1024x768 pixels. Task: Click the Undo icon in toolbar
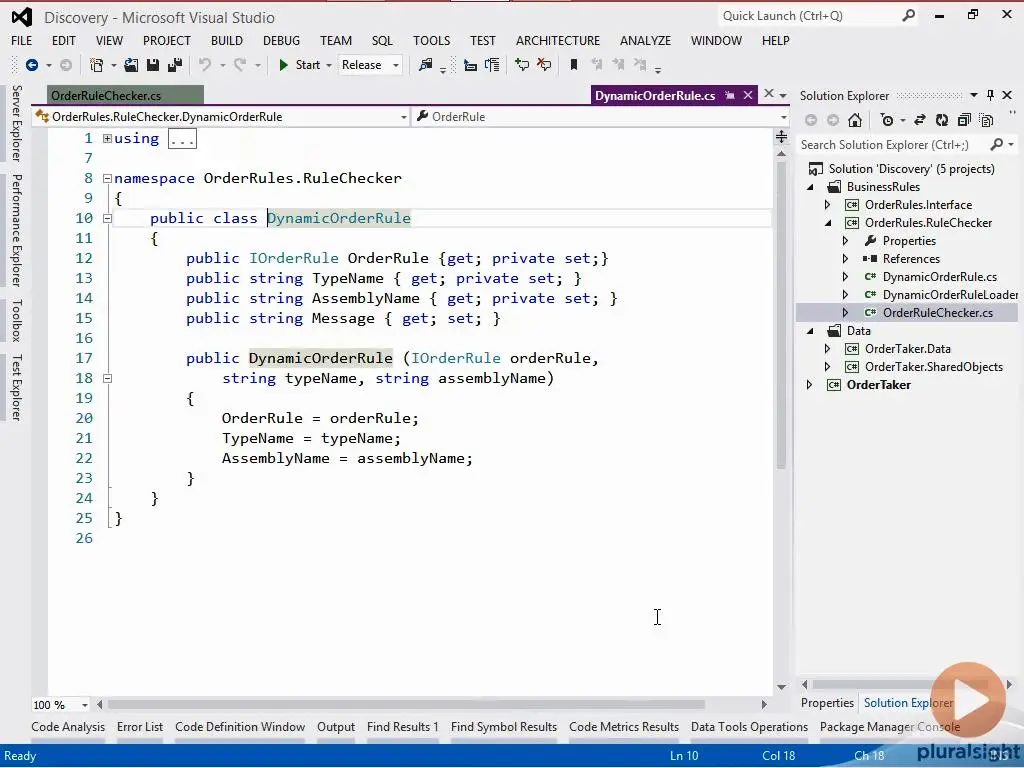tap(205, 65)
